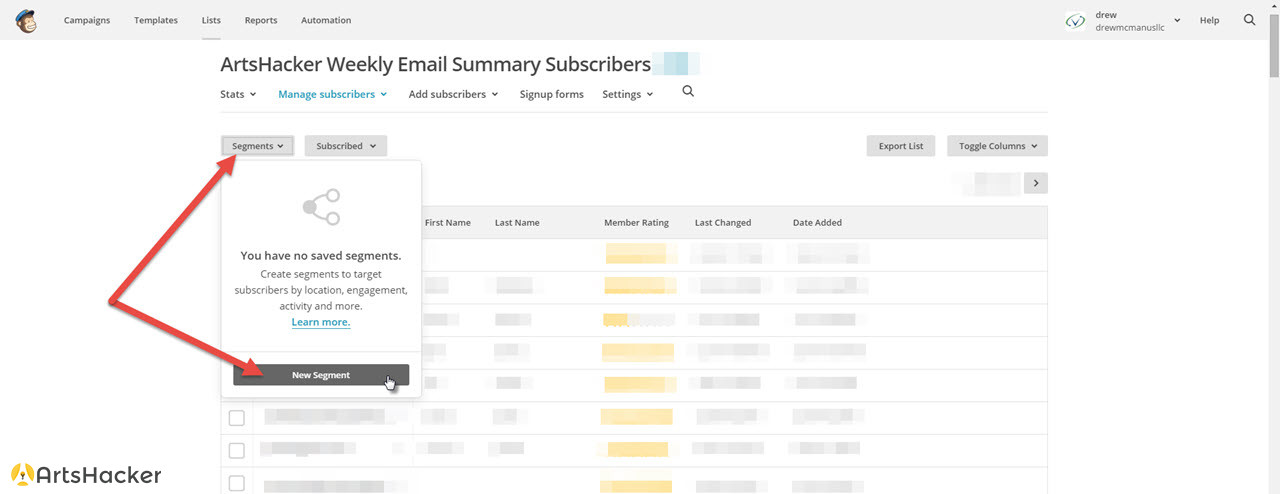This screenshot has height=494, width=1280.
Task: Open the Help link
Action: coord(1209,20)
